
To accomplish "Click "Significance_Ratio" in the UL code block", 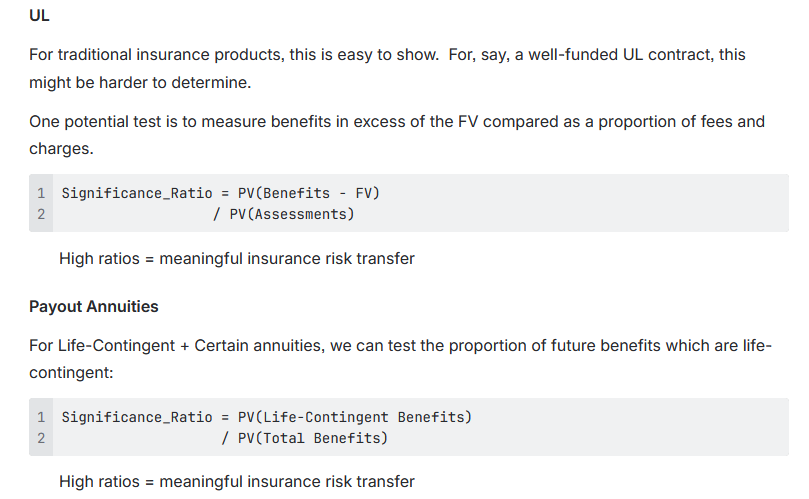I will tap(137, 193).
